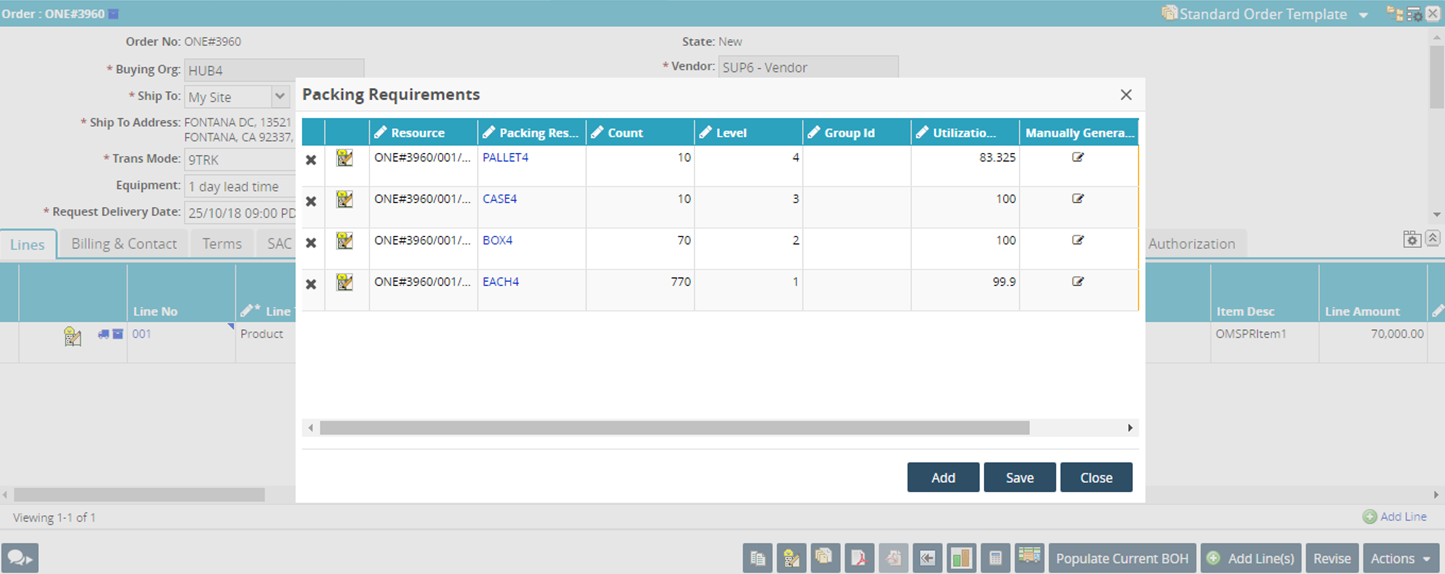Click the Revise button
1445x574 pixels.
coord(1332,558)
